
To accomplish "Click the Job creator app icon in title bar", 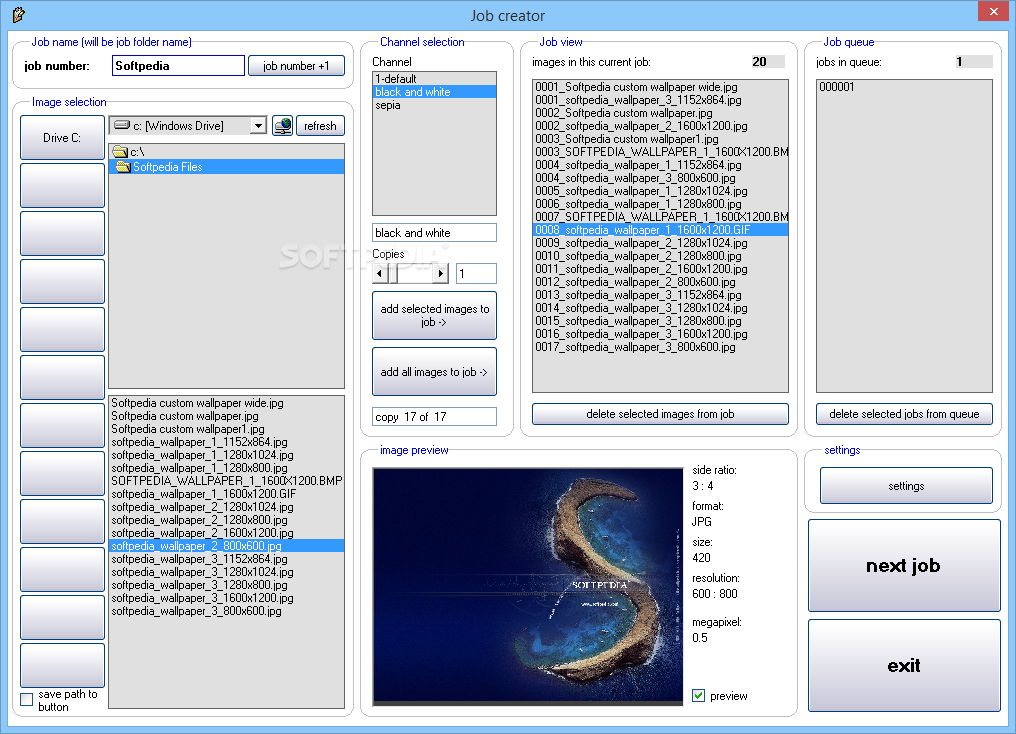I will click(18, 14).
